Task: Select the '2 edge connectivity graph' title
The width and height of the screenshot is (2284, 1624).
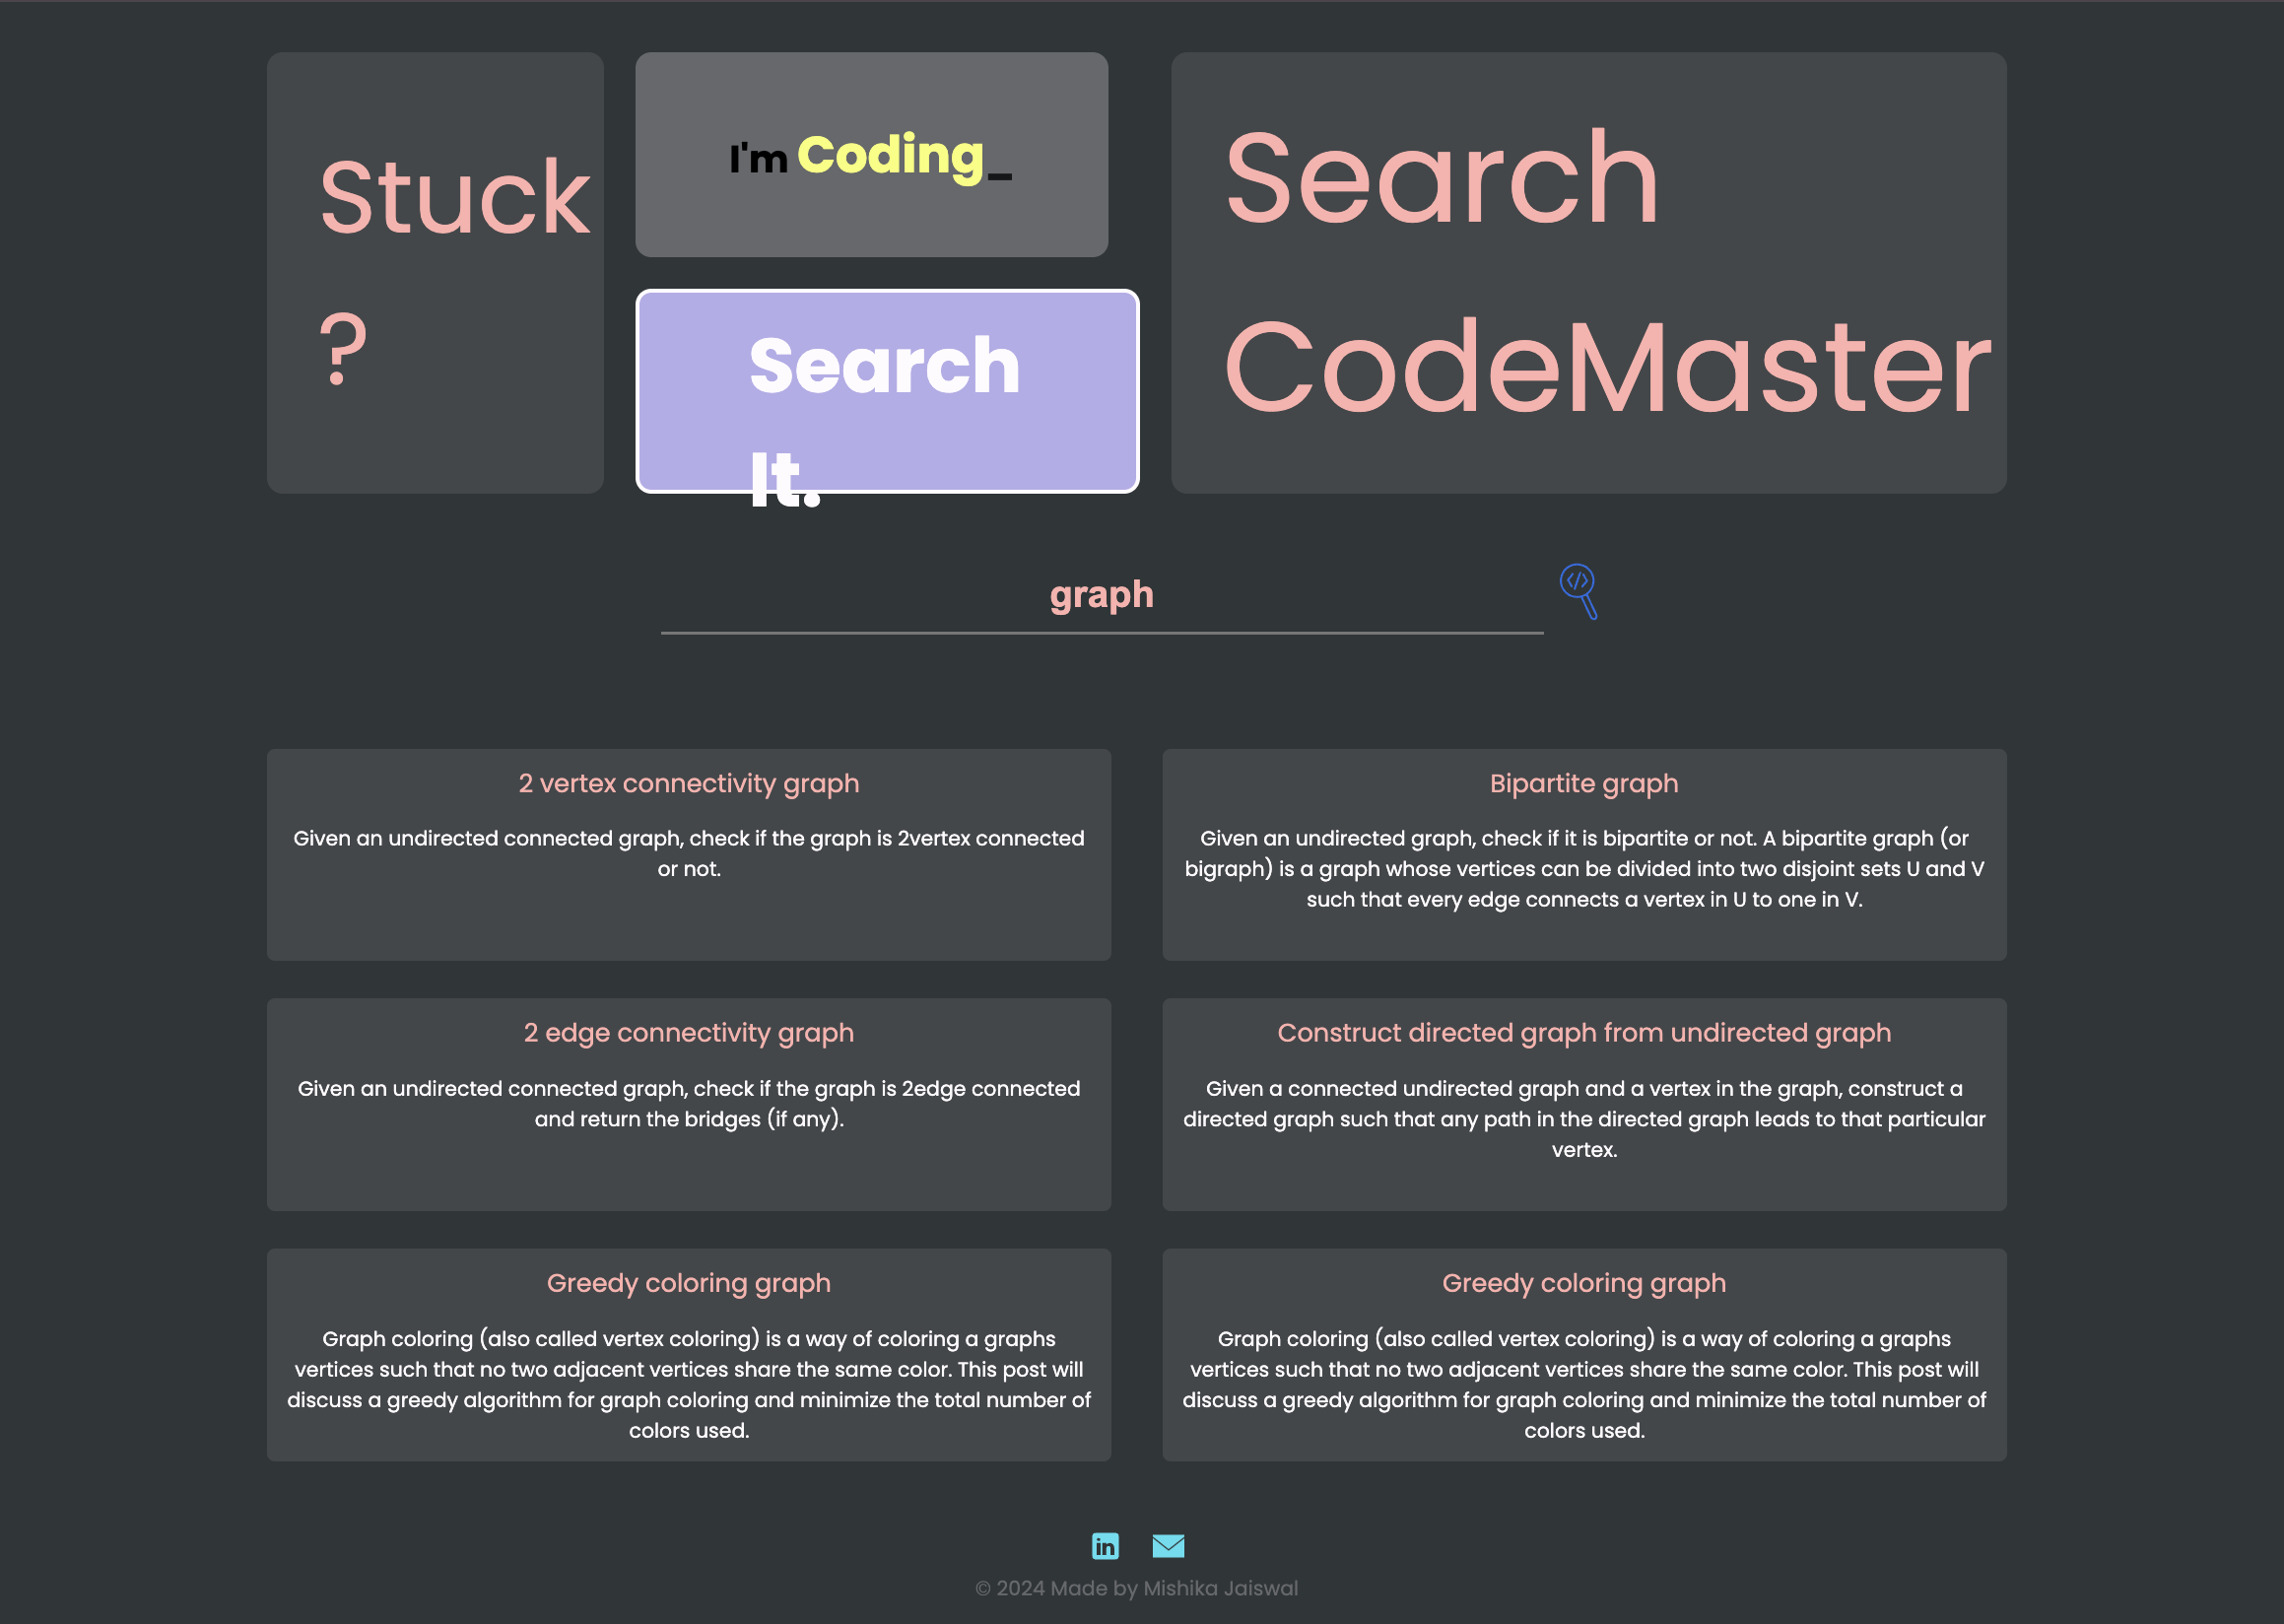Action: pos(688,1033)
